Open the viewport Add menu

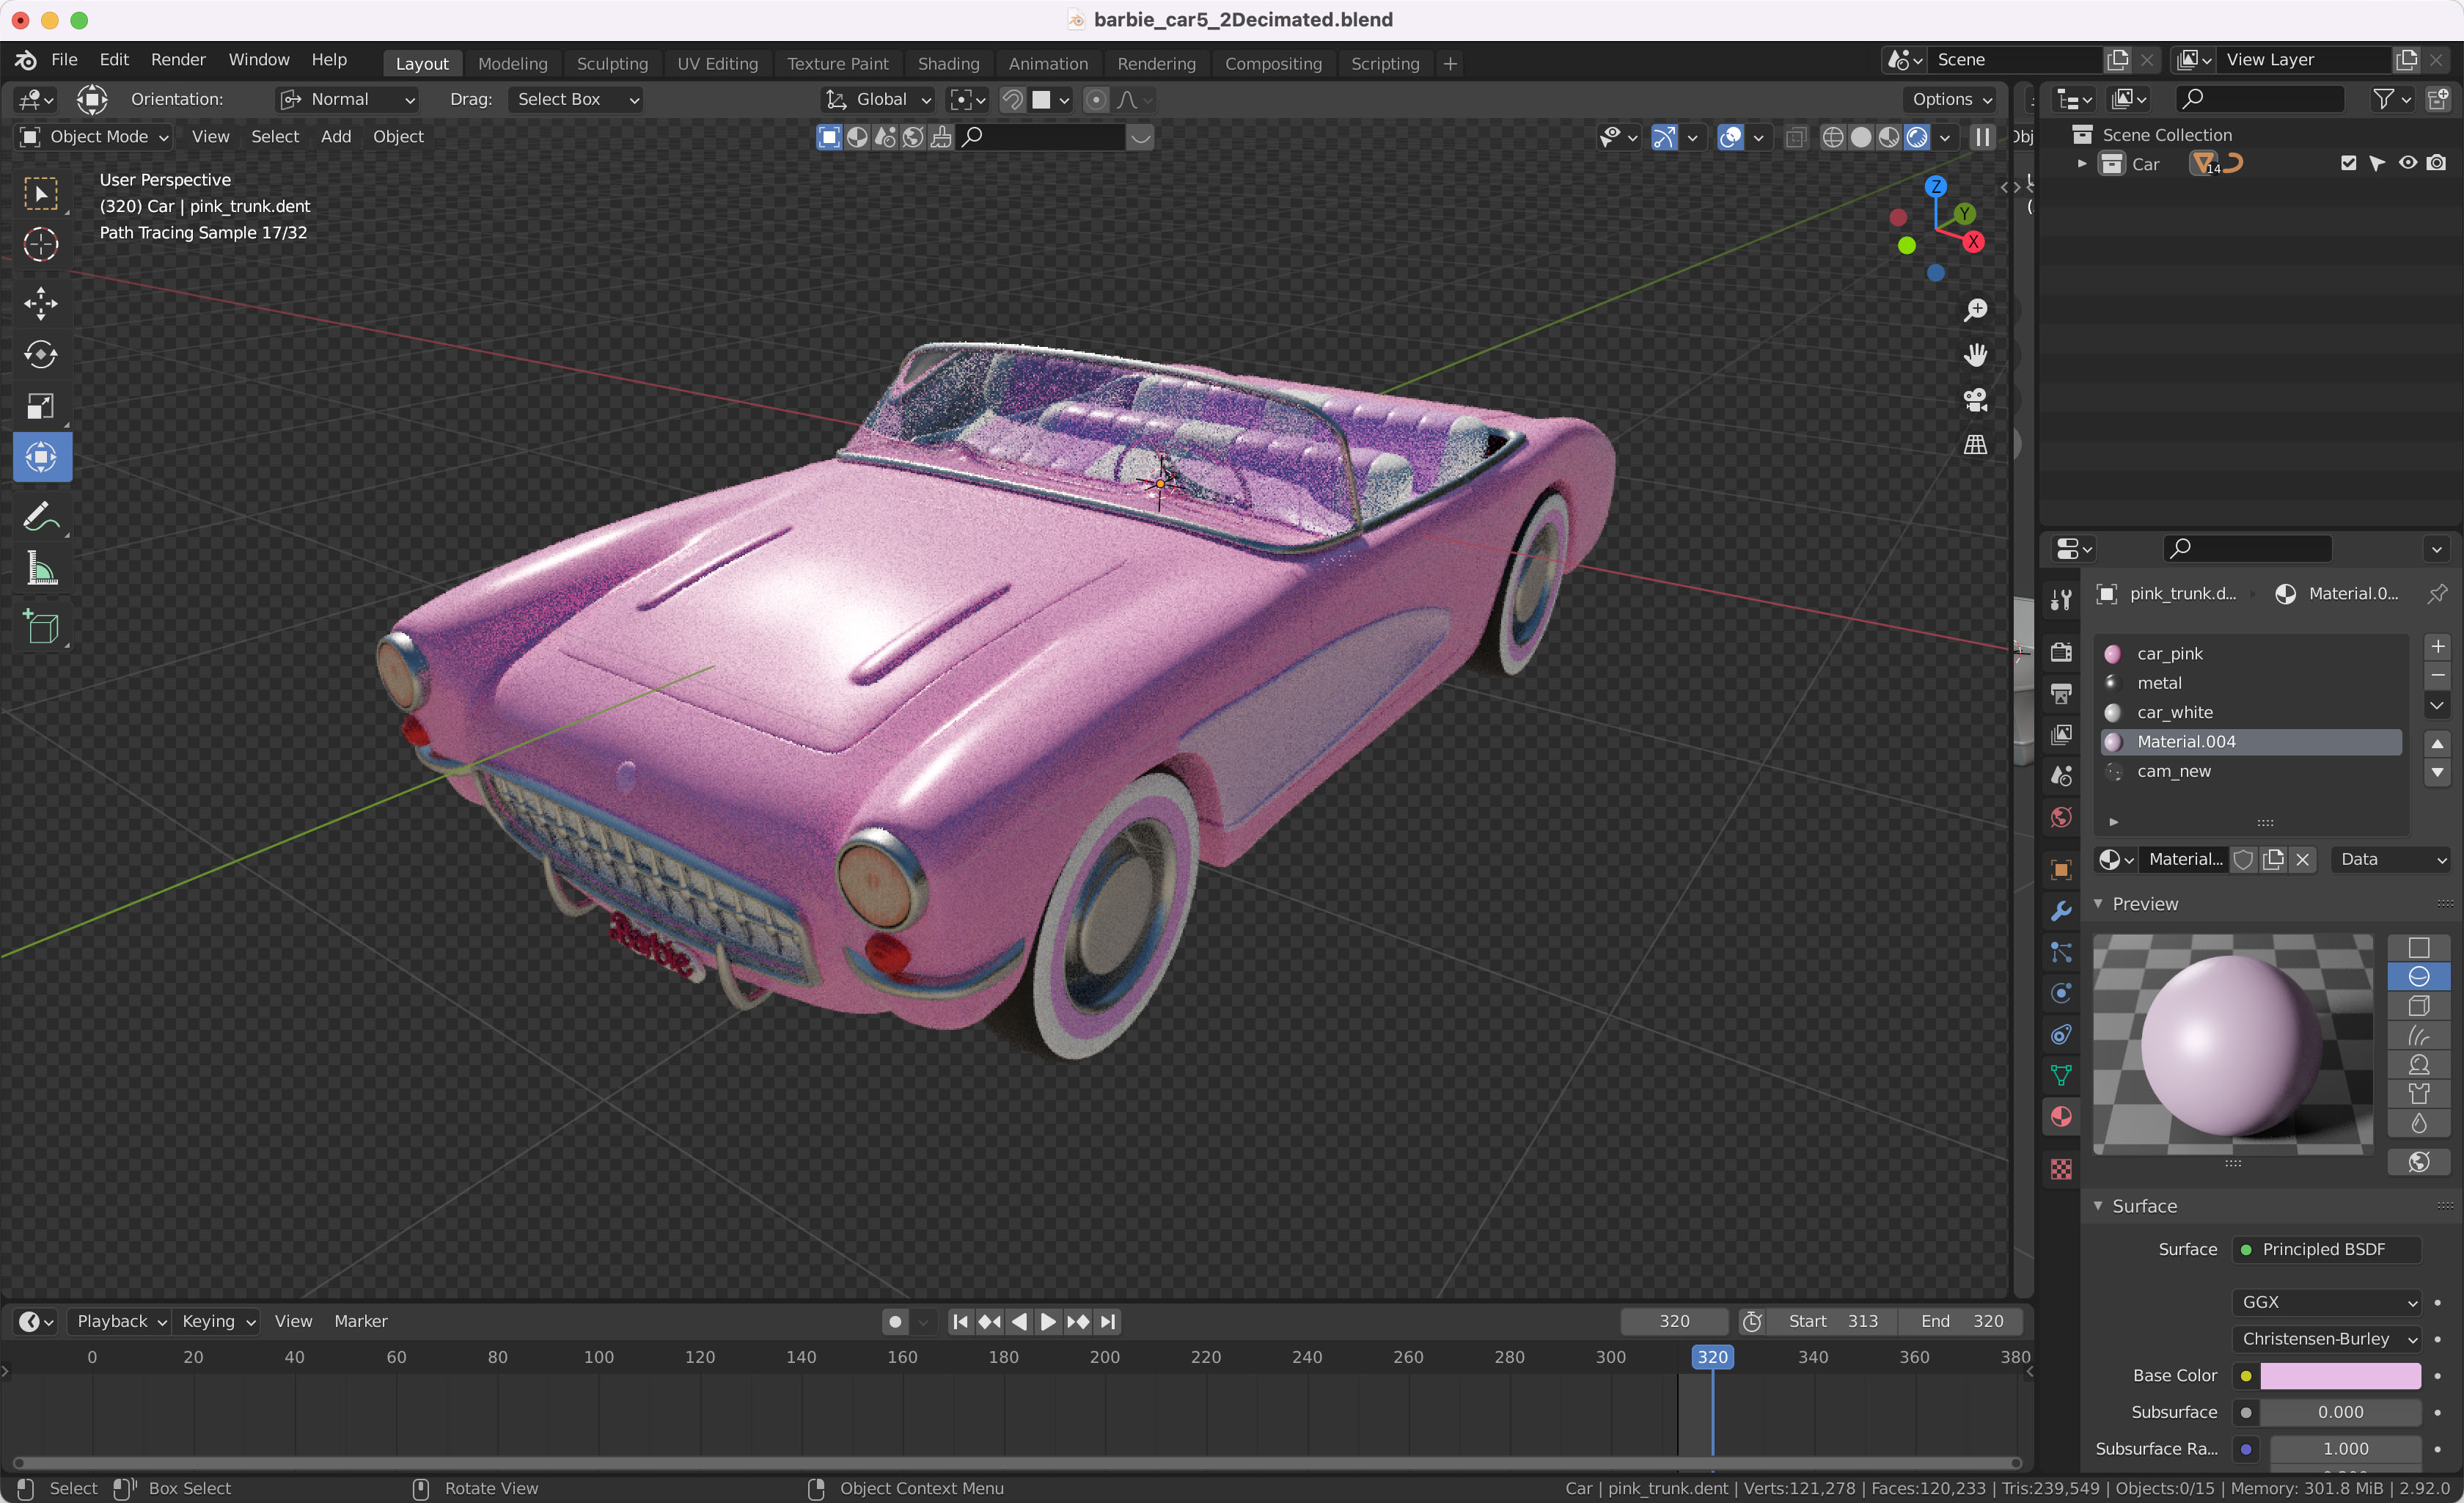point(336,137)
